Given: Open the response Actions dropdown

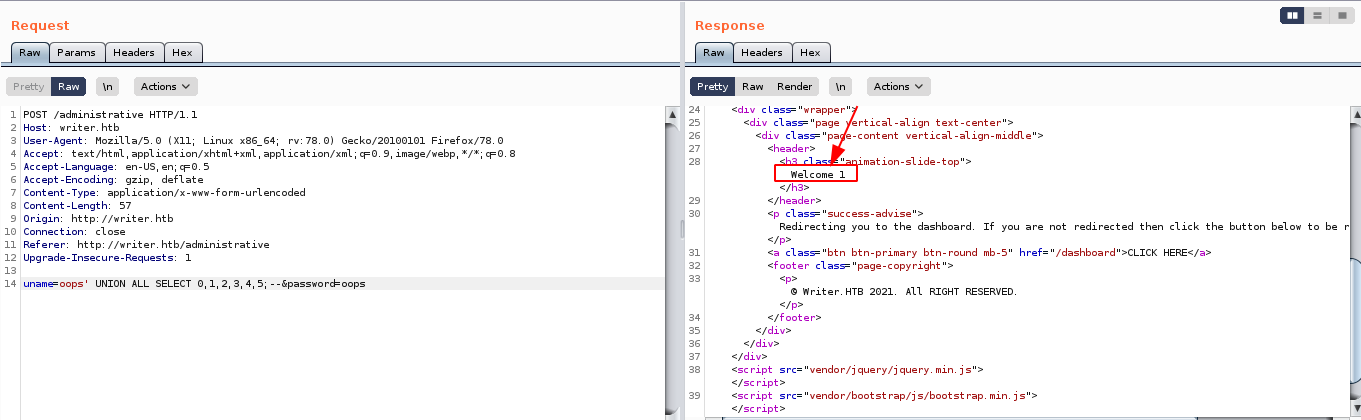Looking at the screenshot, I should click(898, 87).
